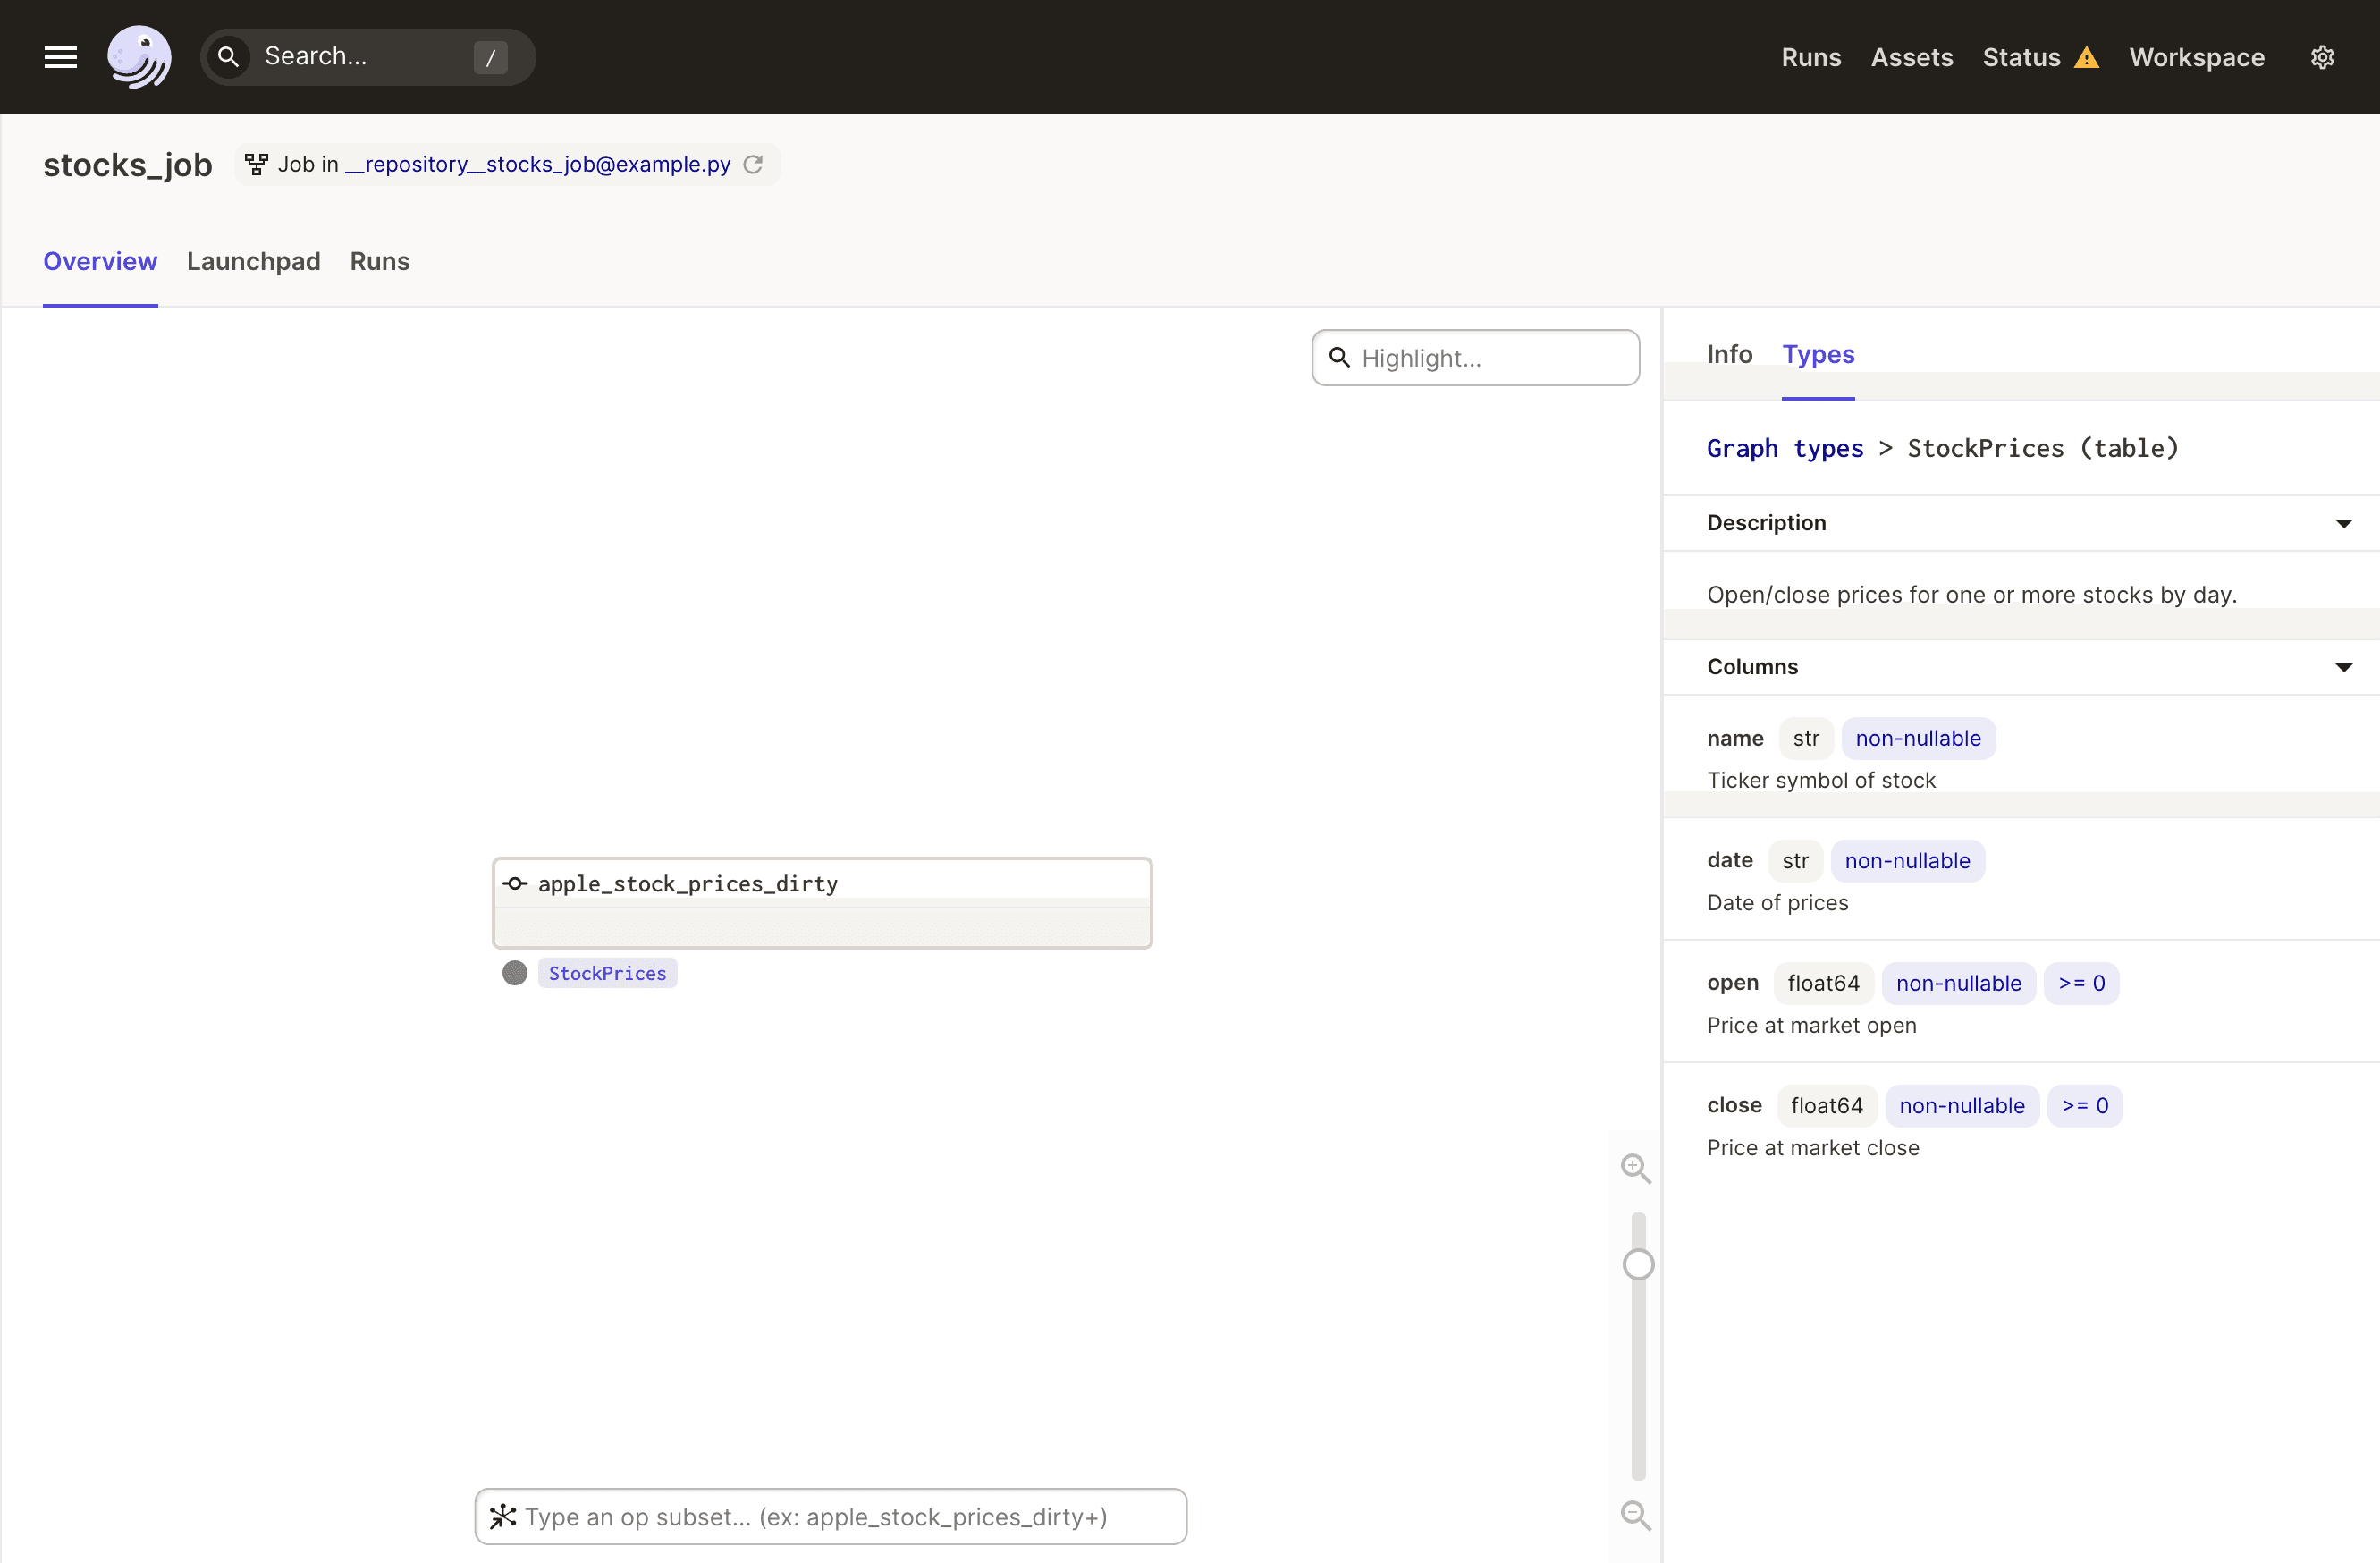Switch to the Launchpad tab

[253, 262]
